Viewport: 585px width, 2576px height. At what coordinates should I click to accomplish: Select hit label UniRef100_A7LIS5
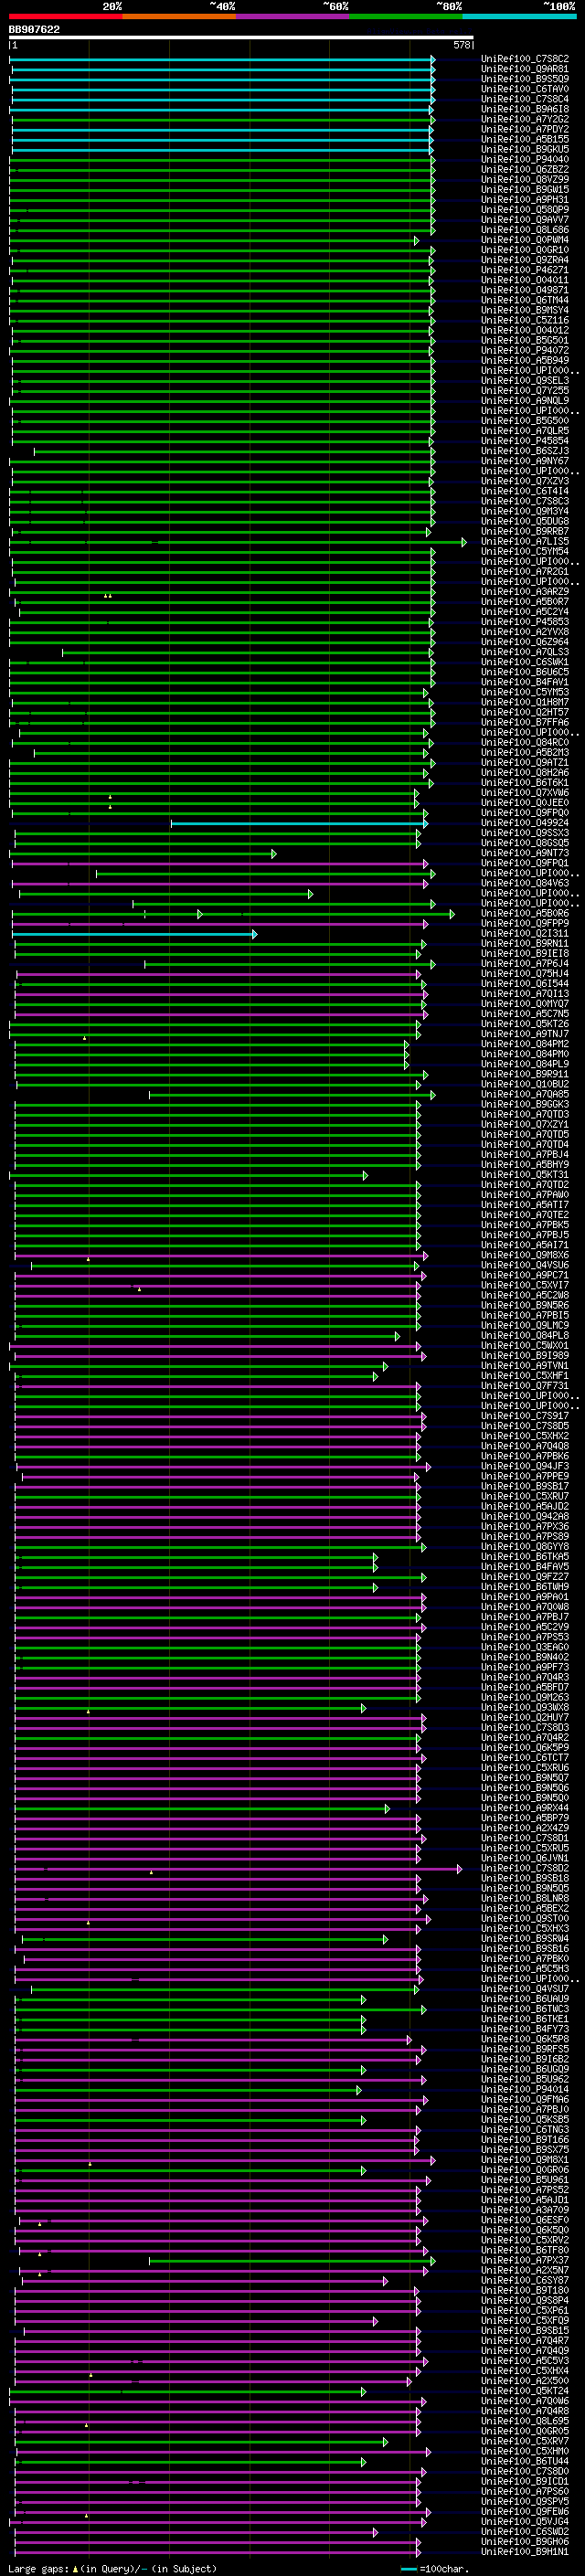pos(525,541)
